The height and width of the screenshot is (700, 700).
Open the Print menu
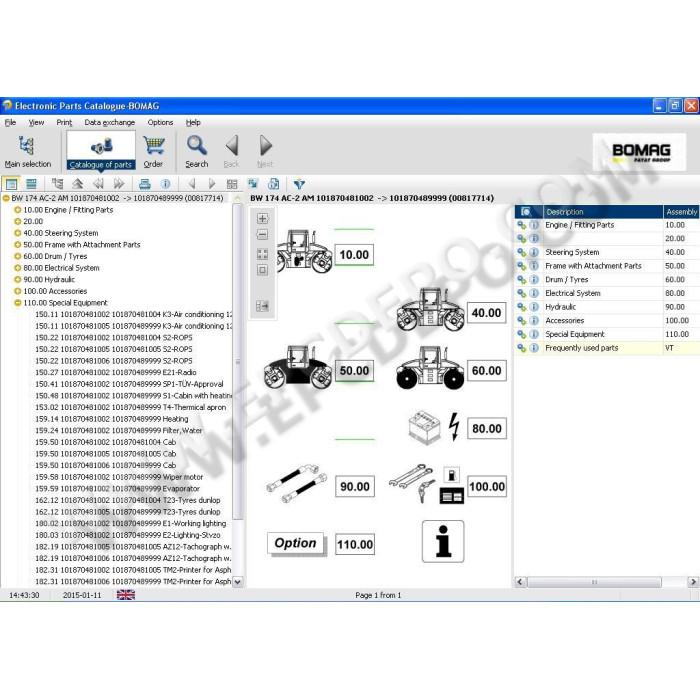tap(64, 122)
